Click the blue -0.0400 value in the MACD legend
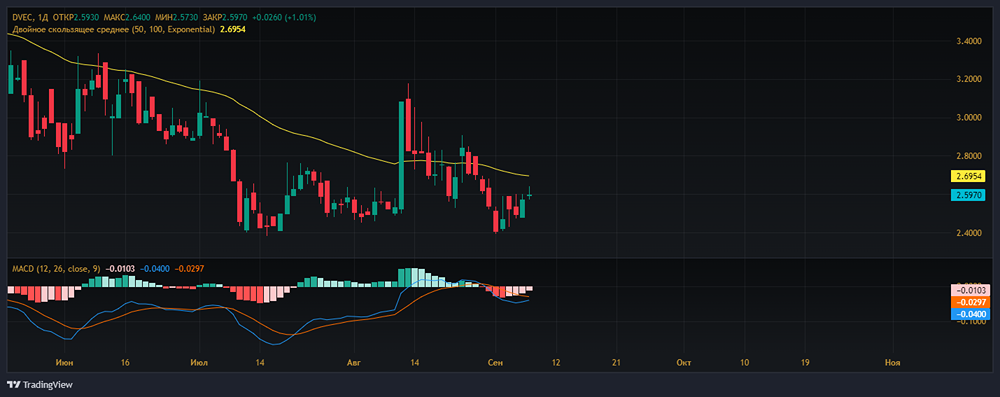This screenshot has width=1000, height=397. (155, 269)
